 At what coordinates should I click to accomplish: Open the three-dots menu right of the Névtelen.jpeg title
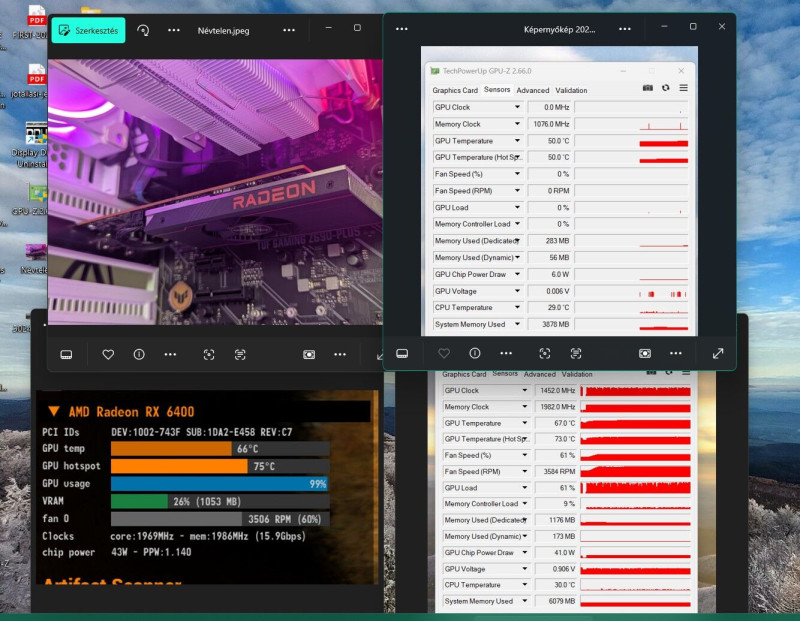(289, 30)
